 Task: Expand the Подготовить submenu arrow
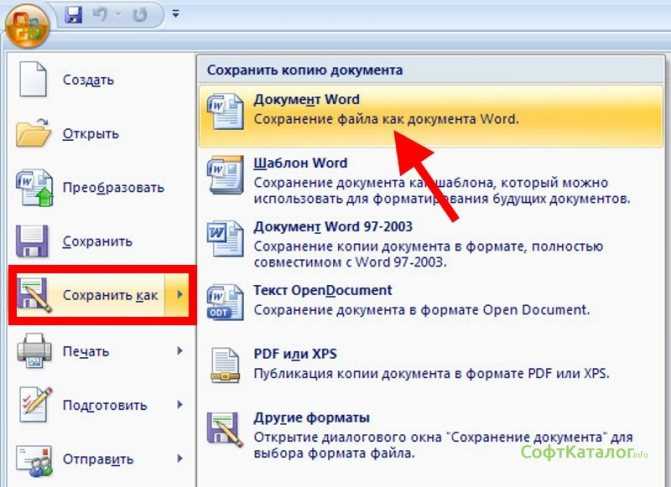tap(180, 405)
